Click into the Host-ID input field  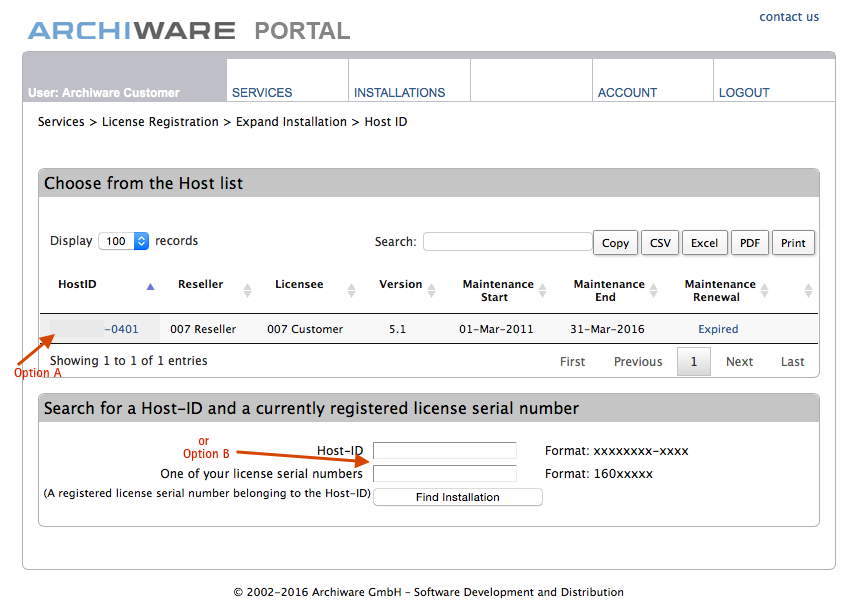pyautogui.click(x=445, y=451)
